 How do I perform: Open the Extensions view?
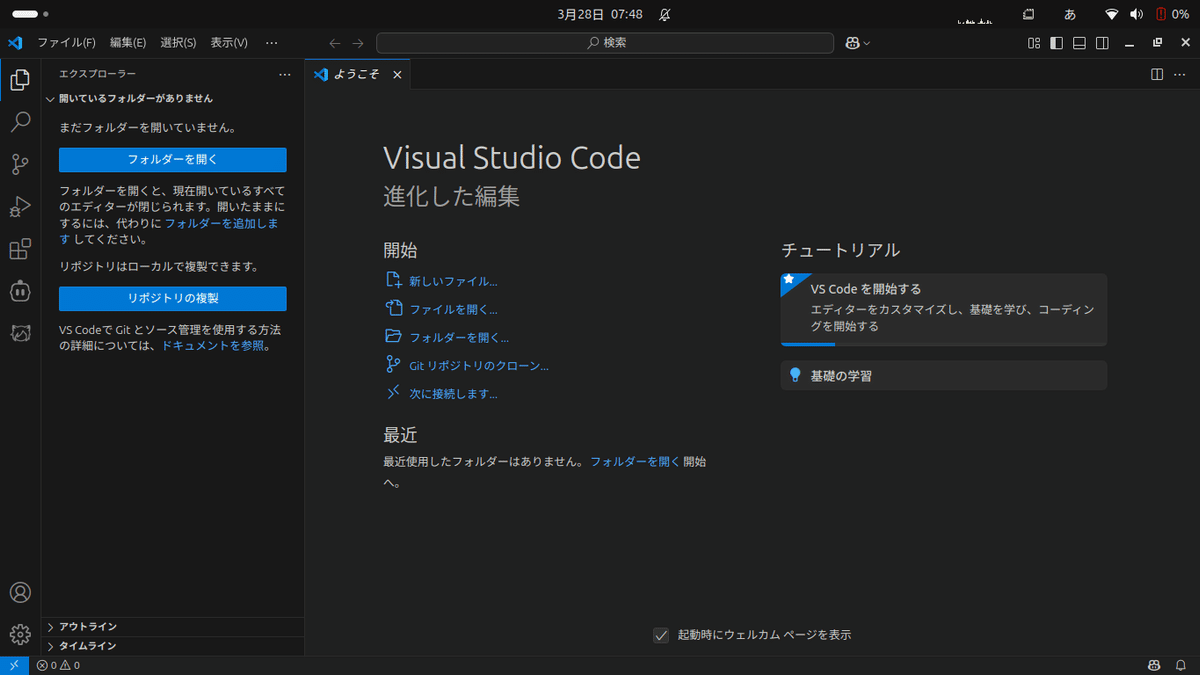(19, 248)
